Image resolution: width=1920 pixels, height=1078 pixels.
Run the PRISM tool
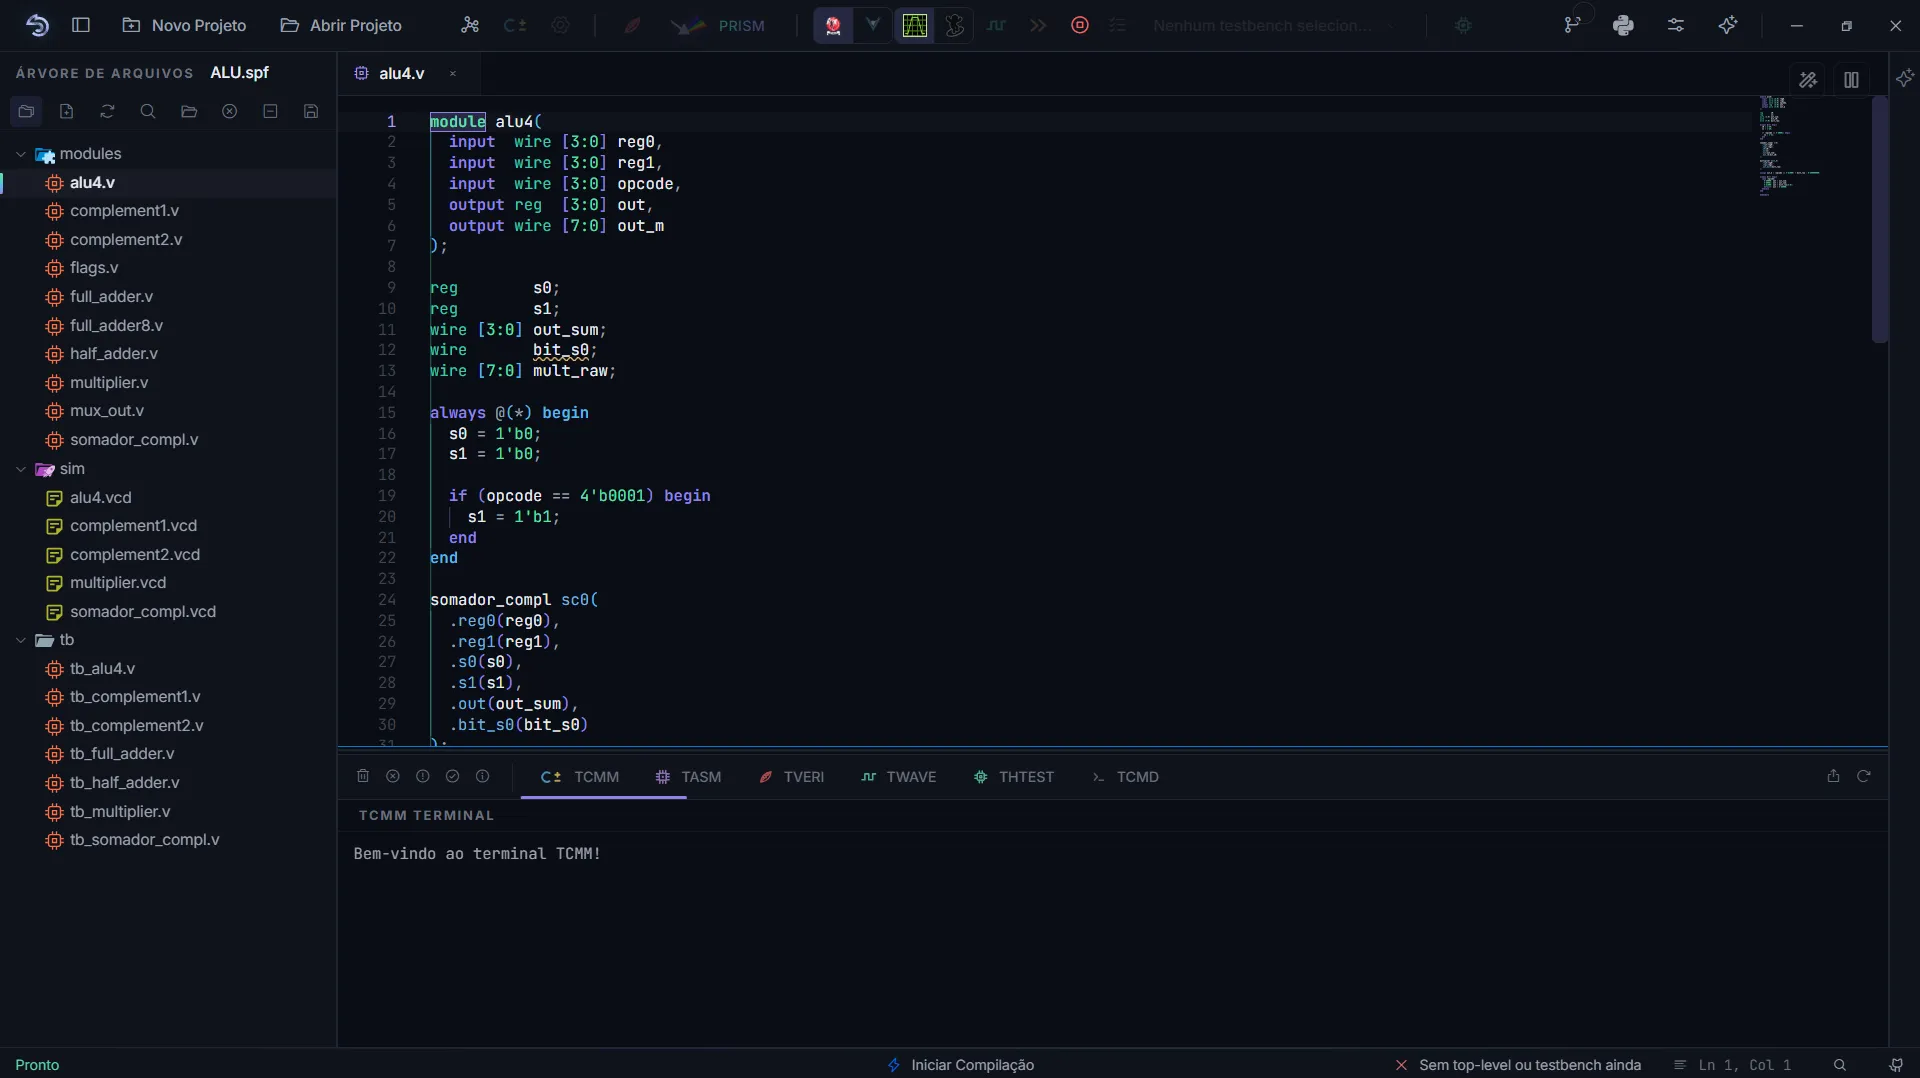tap(718, 25)
